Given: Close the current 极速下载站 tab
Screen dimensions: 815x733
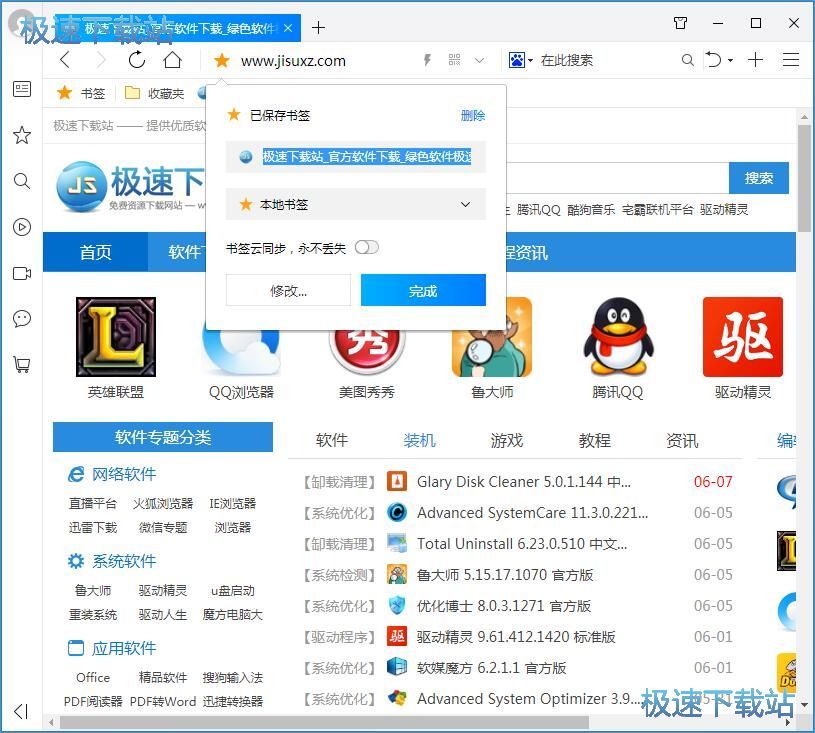Looking at the screenshot, I should pos(288,28).
